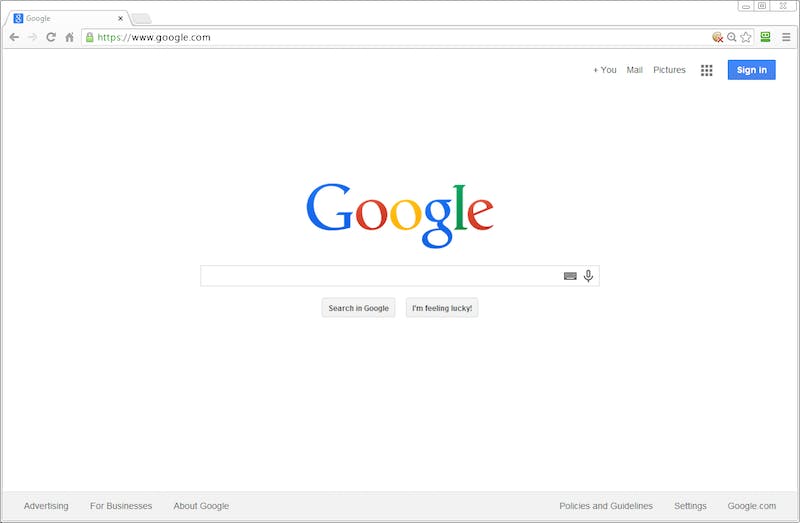Click the Sign in button

752,70
